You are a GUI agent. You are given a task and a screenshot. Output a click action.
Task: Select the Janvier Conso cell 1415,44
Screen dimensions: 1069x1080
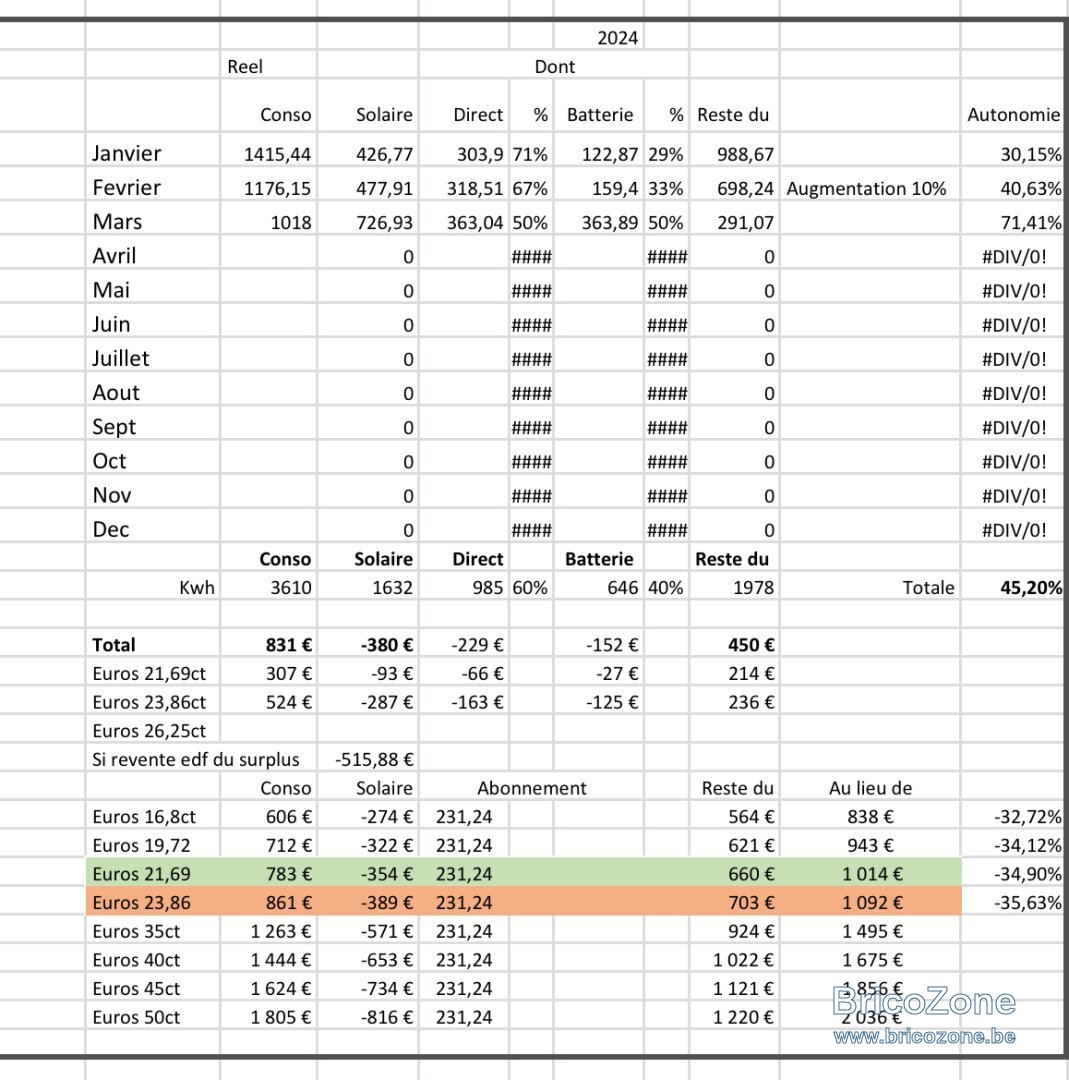click(x=269, y=153)
